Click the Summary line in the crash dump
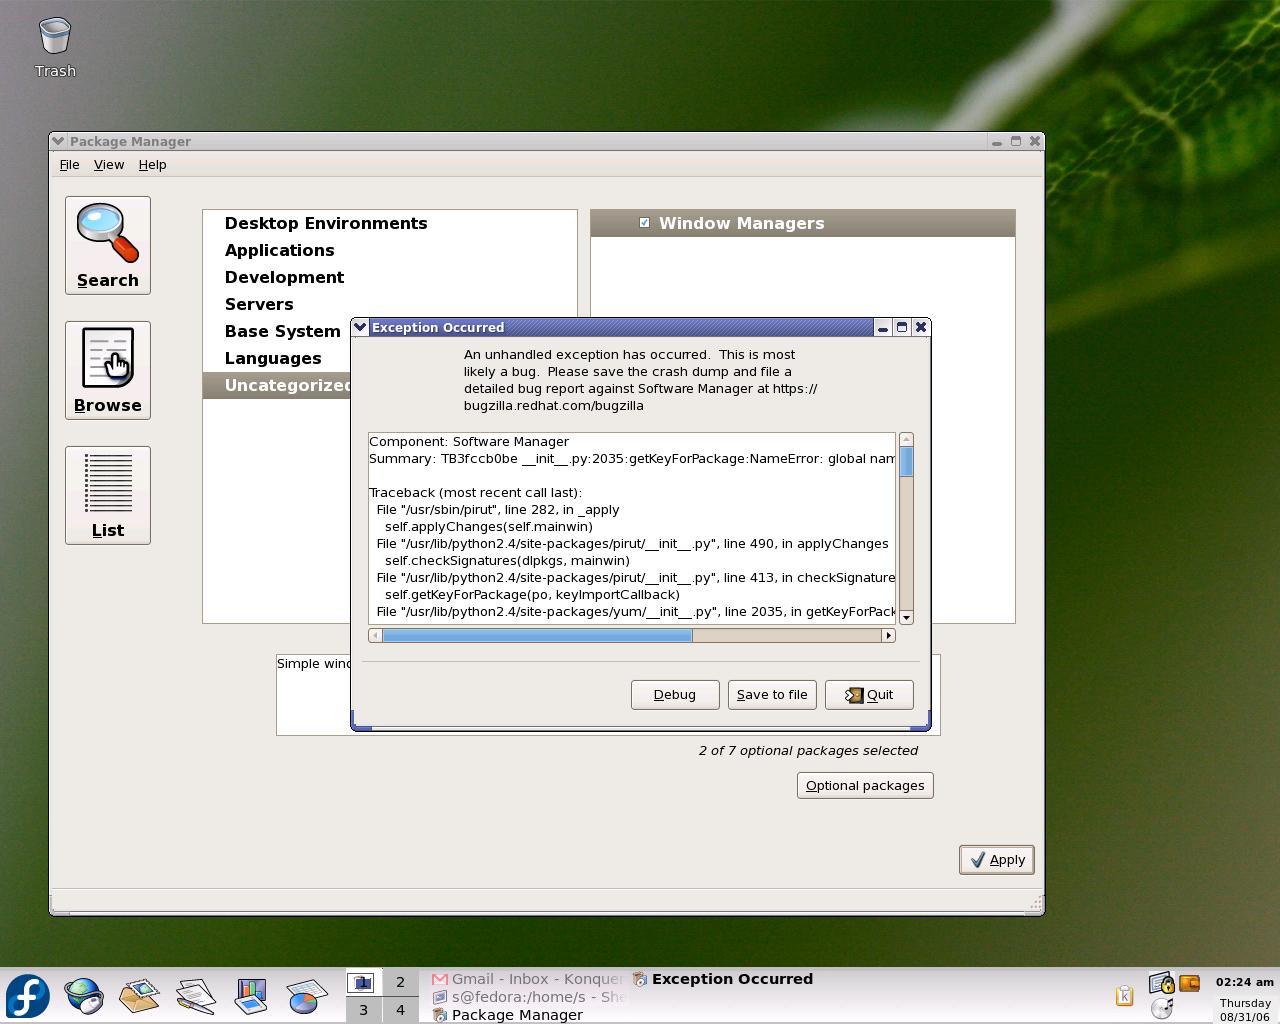The width and height of the screenshot is (1280, 1024). tap(632, 459)
